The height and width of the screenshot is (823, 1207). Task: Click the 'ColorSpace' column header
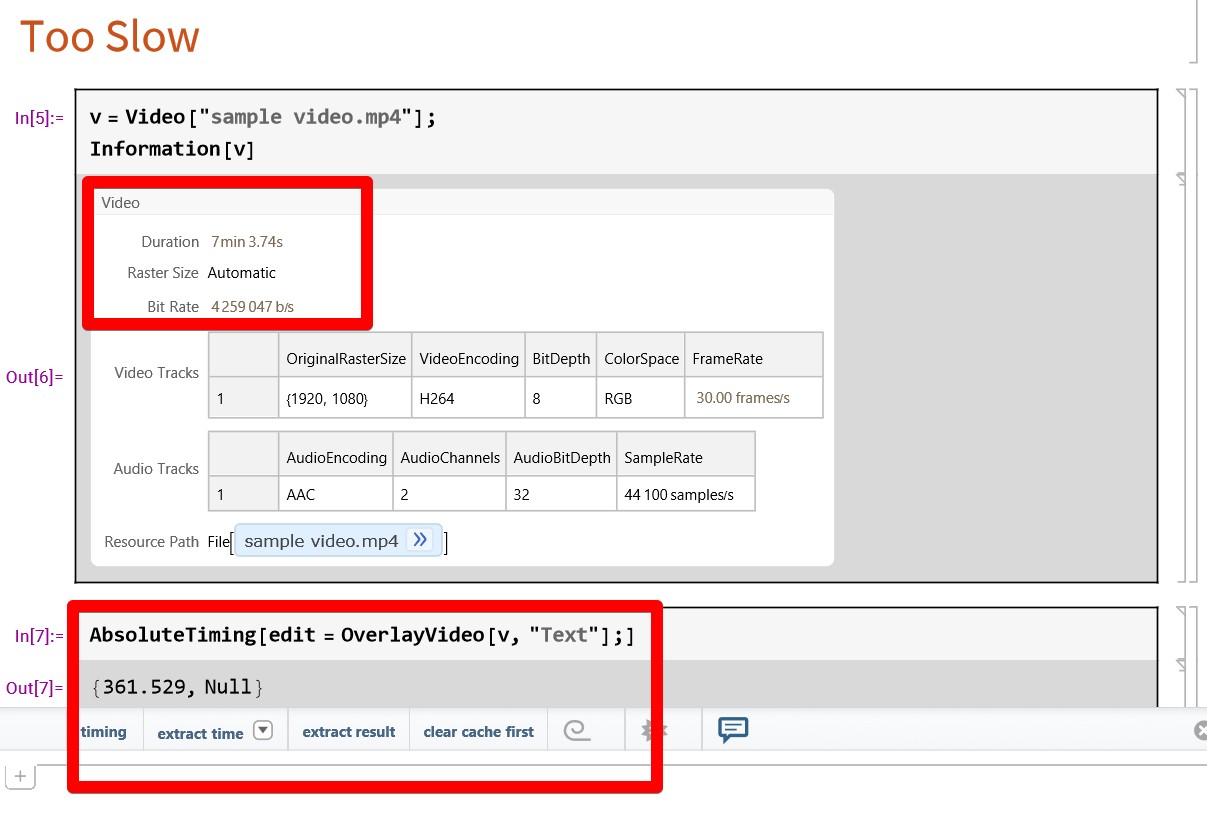[x=641, y=358]
